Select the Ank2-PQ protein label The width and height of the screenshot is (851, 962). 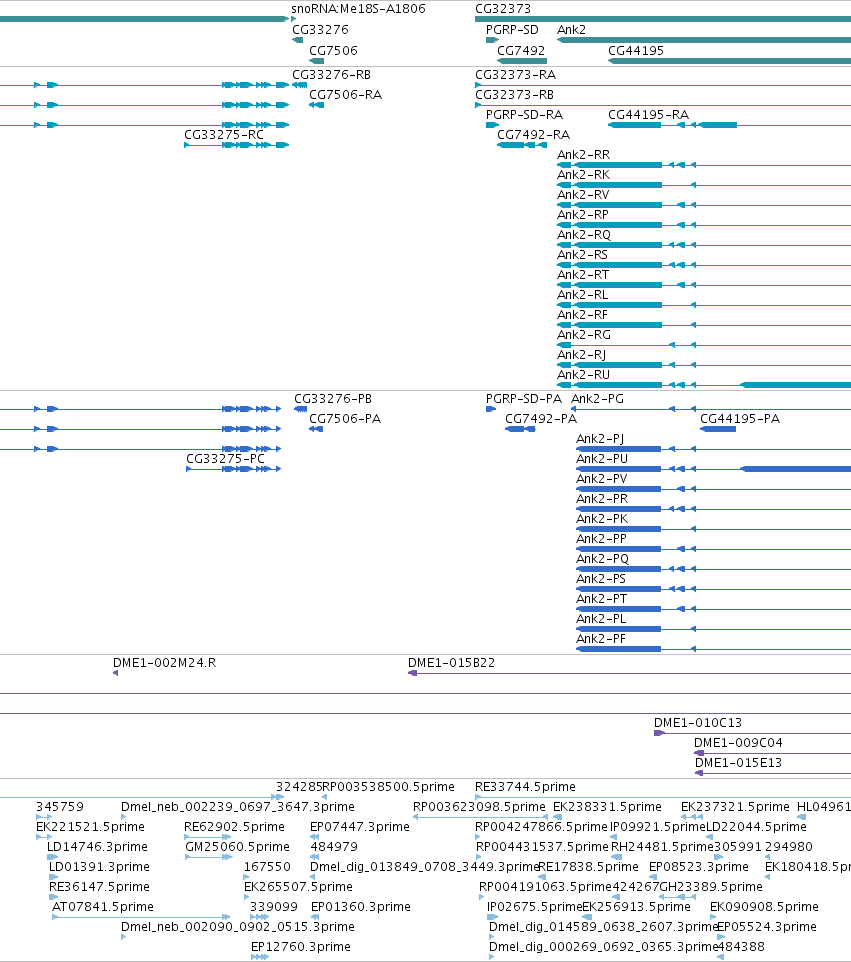603,558
